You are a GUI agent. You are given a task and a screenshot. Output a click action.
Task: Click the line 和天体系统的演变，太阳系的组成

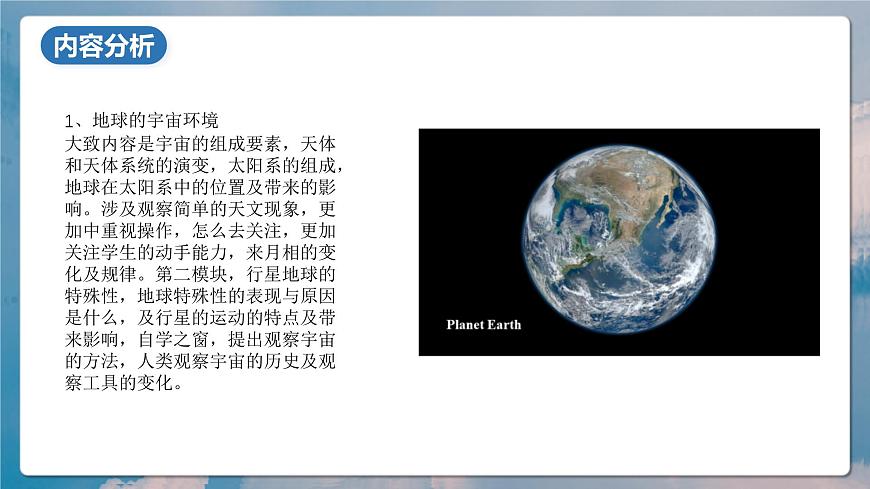coord(204,165)
